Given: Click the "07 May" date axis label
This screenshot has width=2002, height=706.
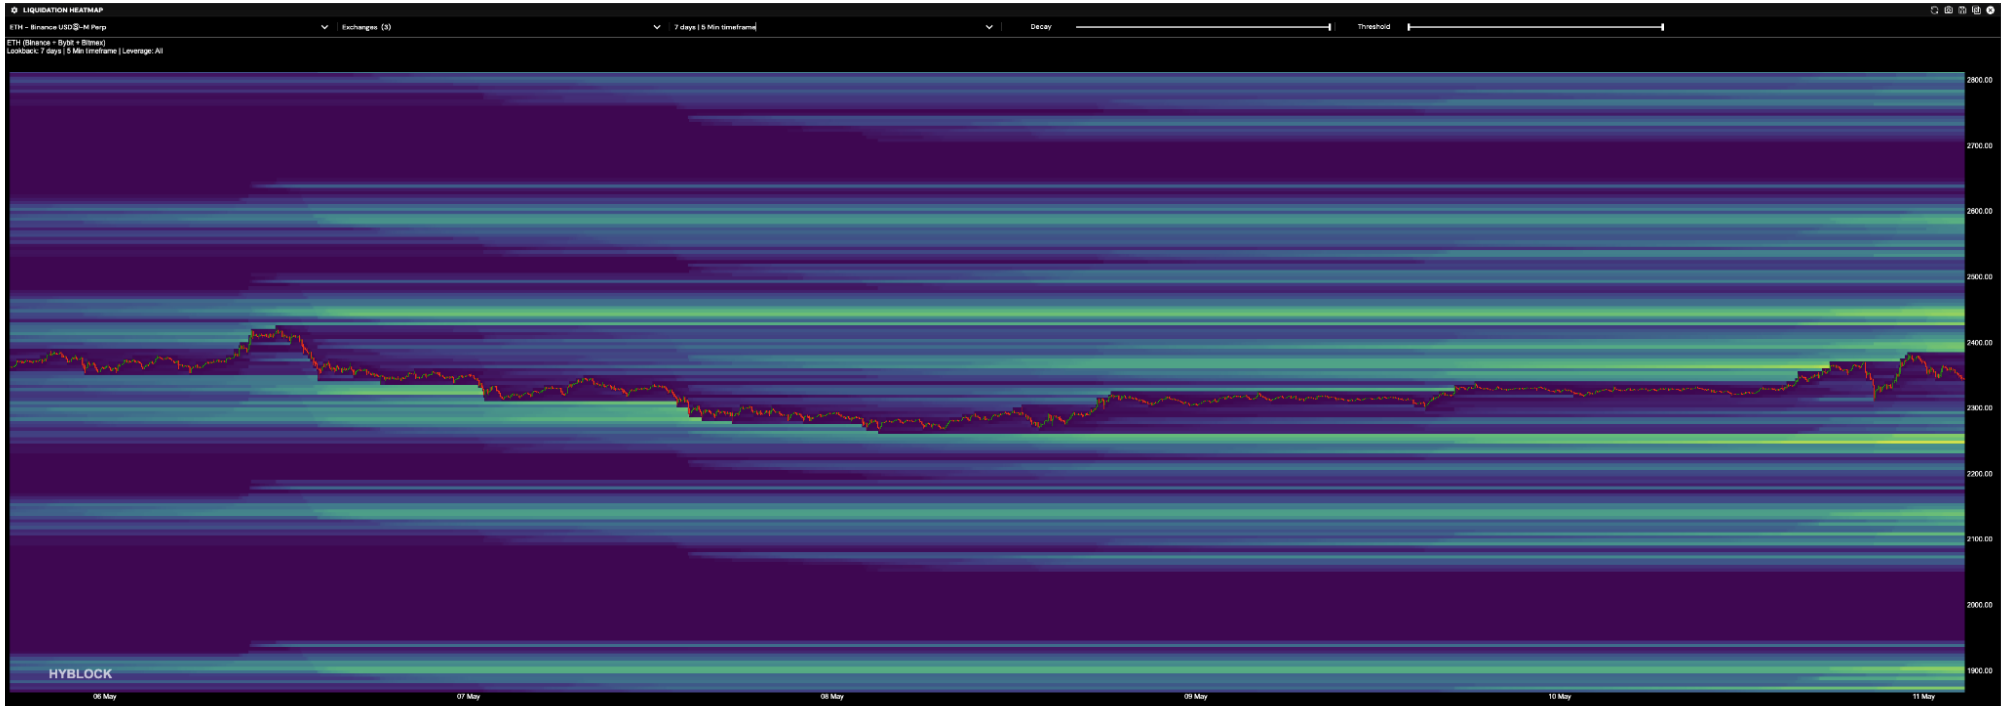Looking at the screenshot, I should coord(468,697).
